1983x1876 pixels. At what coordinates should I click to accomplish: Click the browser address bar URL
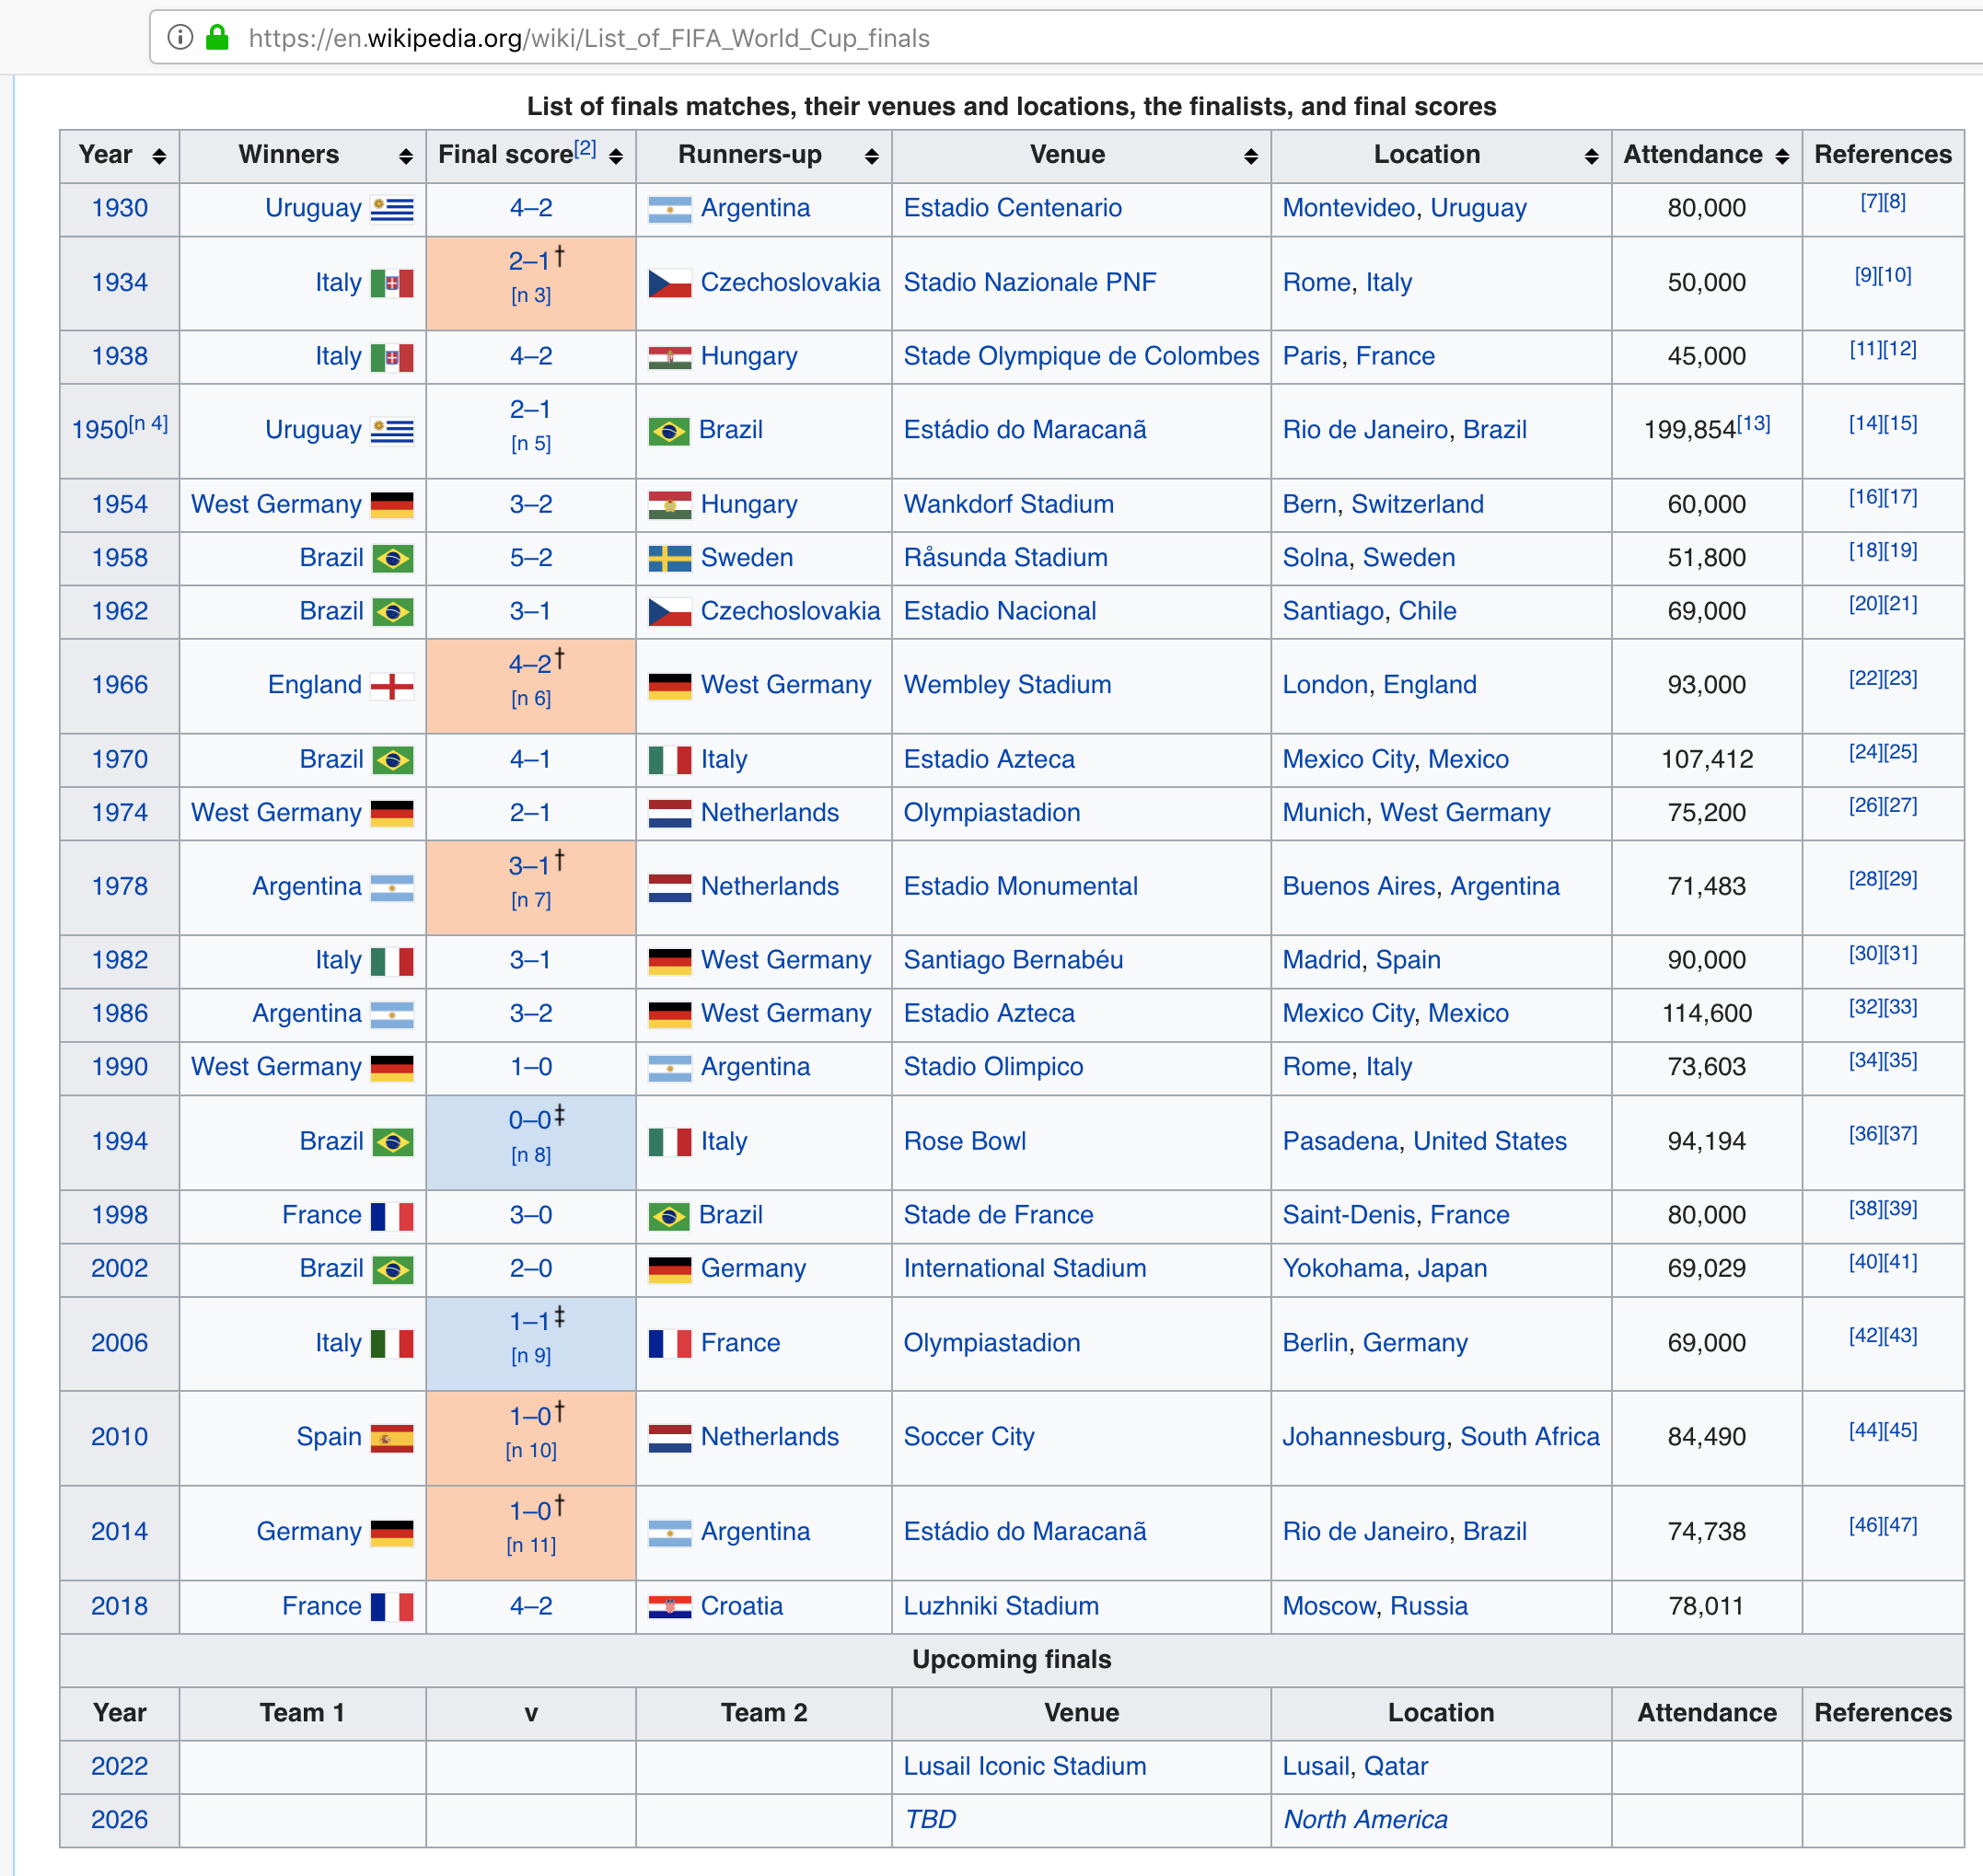(589, 38)
